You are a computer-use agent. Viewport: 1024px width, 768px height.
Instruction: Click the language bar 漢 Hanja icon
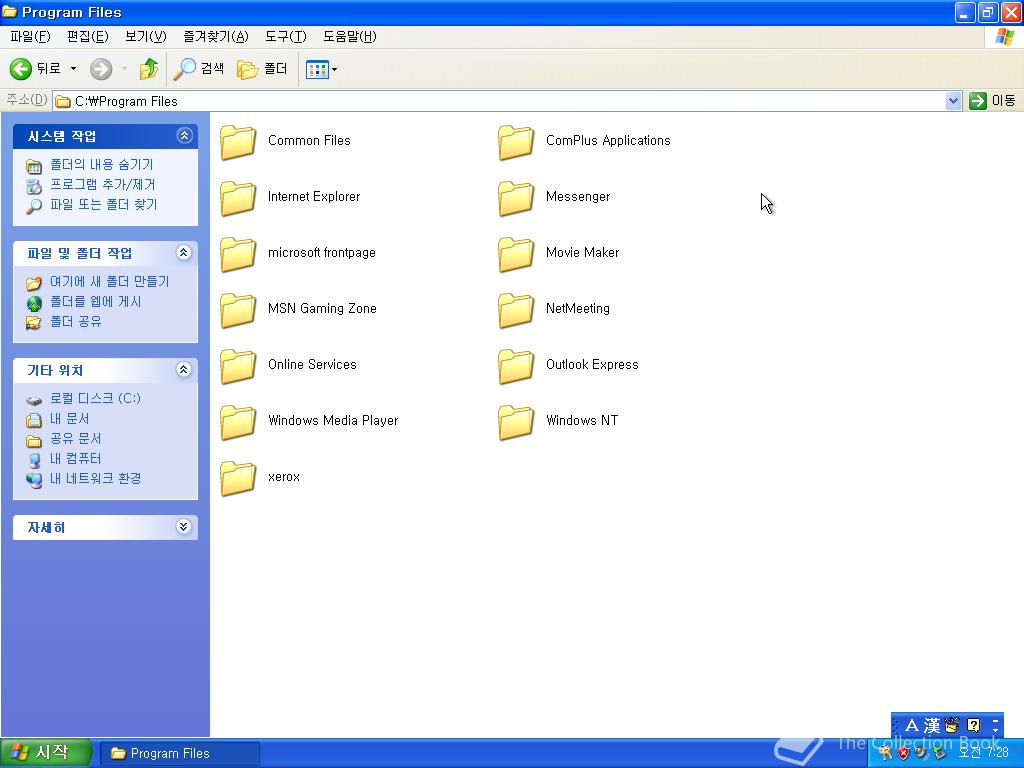pos(932,726)
